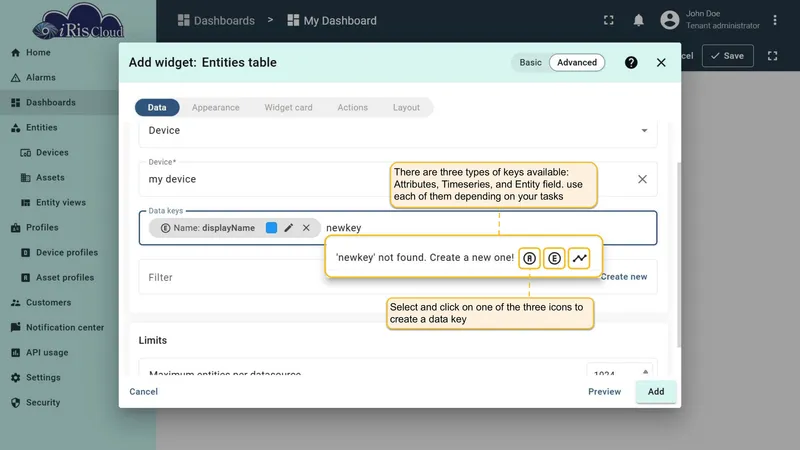Switch to the Appearance tab
The height and width of the screenshot is (450, 800).
[216, 108]
